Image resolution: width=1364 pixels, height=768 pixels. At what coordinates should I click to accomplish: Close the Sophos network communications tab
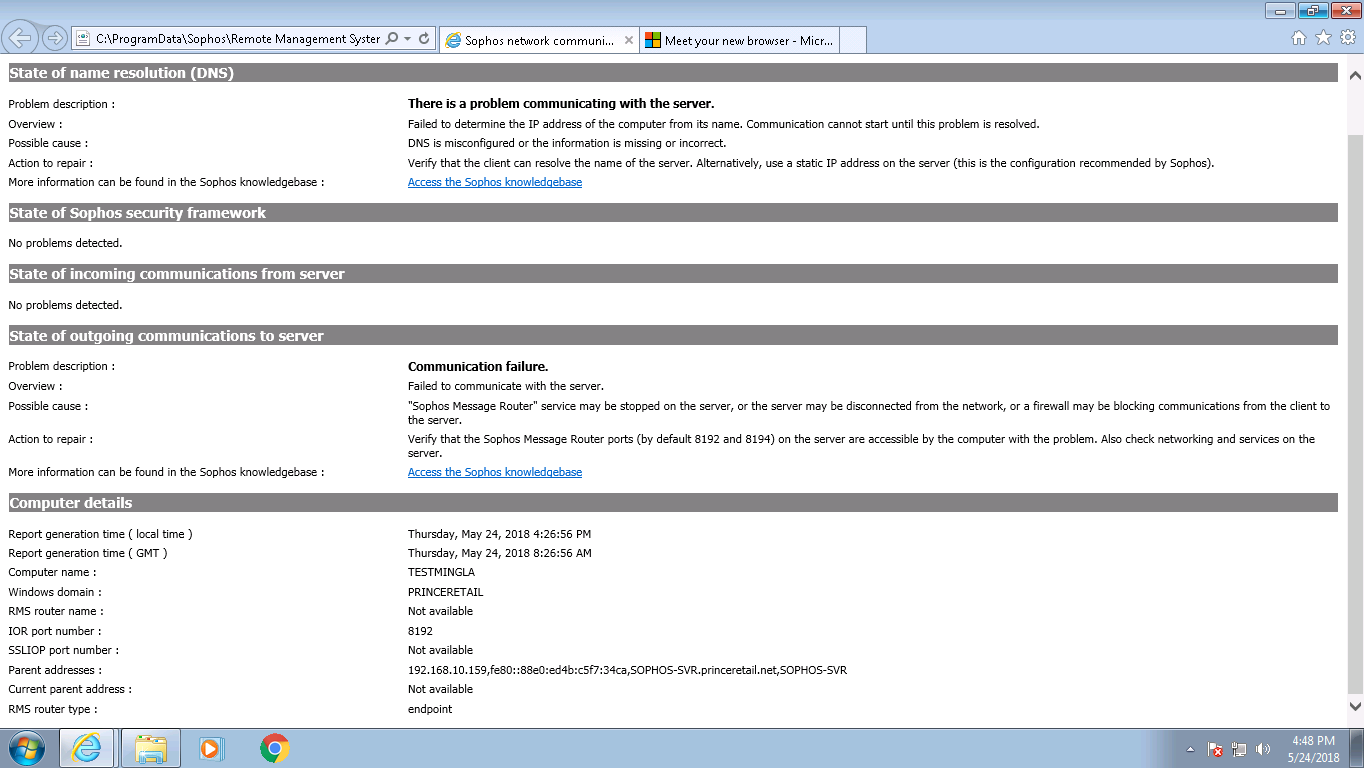point(628,41)
